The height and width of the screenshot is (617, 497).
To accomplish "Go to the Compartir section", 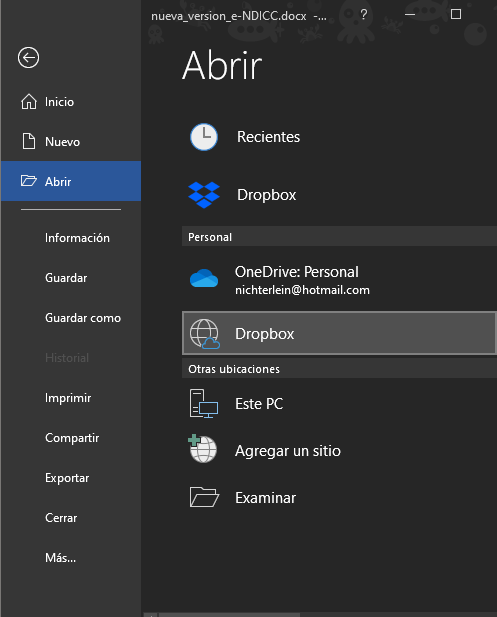I will click(72, 438).
